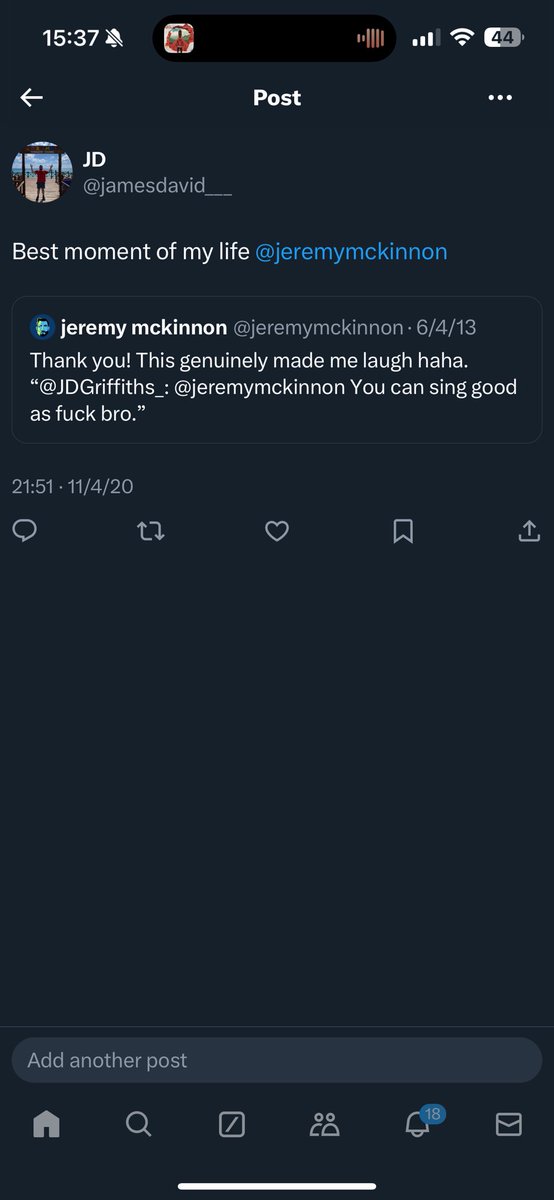Image resolution: width=554 pixels, height=1200 pixels.
Task: Tap the @jamesdavid___ handle
Action: pos(157,186)
